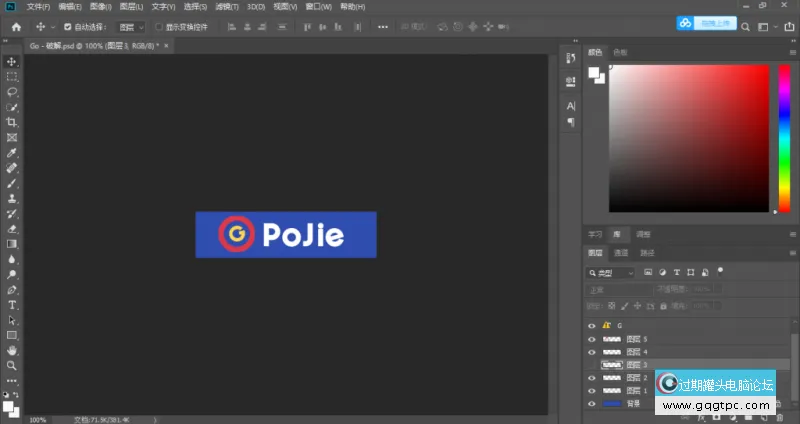Select the Quick Selection tool

(x=12, y=107)
